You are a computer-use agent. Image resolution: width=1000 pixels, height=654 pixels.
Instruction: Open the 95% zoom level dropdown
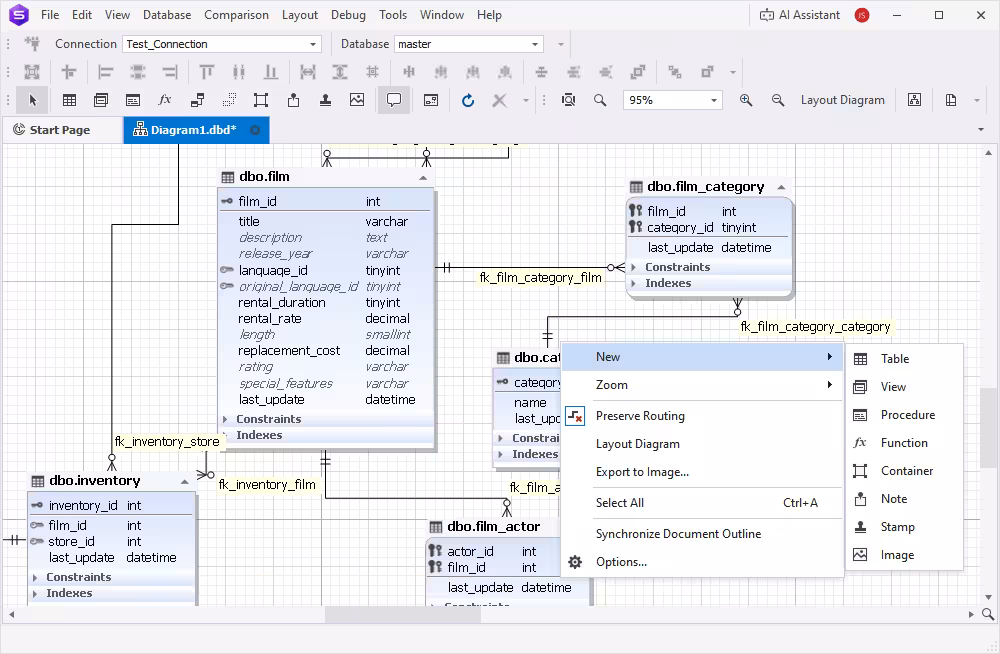pos(714,100)
